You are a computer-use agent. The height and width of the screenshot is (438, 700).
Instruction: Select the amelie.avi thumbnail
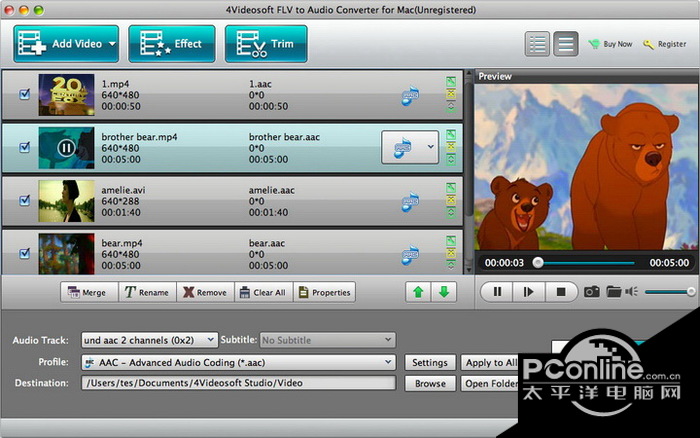[67, 201]
